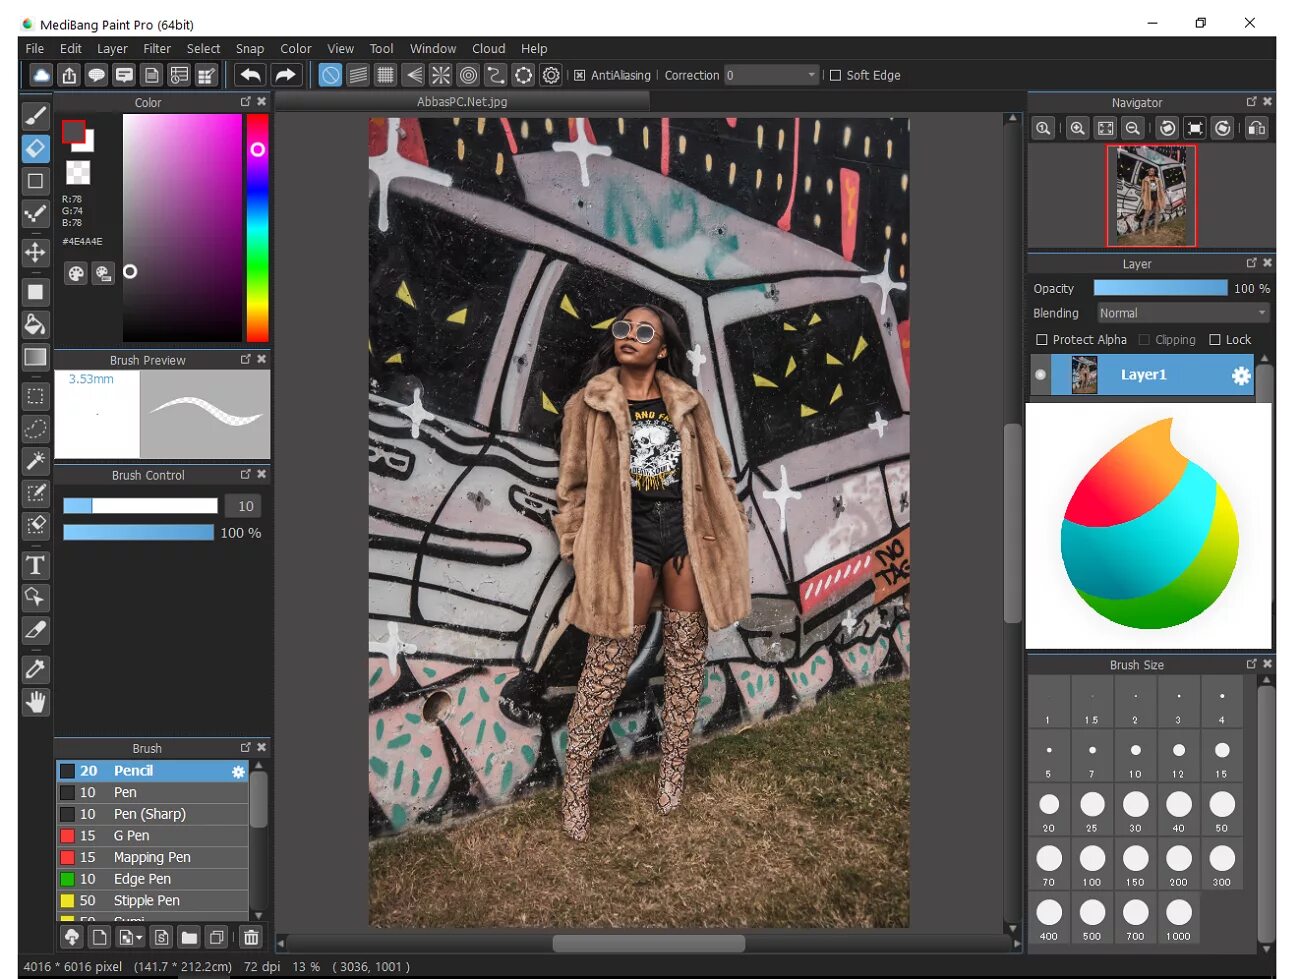Open the Snap menu
The width and height of the screenshot is (1300, 979).
pos(250,48)
